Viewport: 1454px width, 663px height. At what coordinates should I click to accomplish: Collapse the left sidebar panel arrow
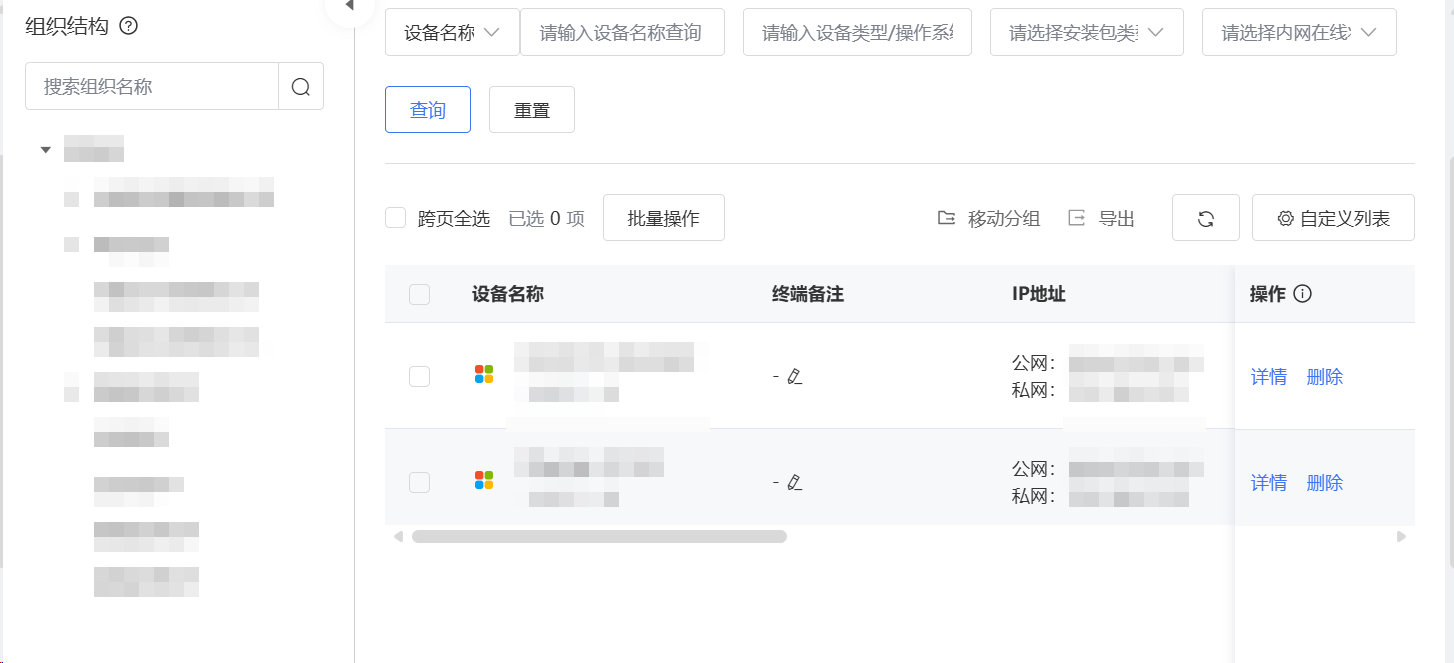pos(349,6)
